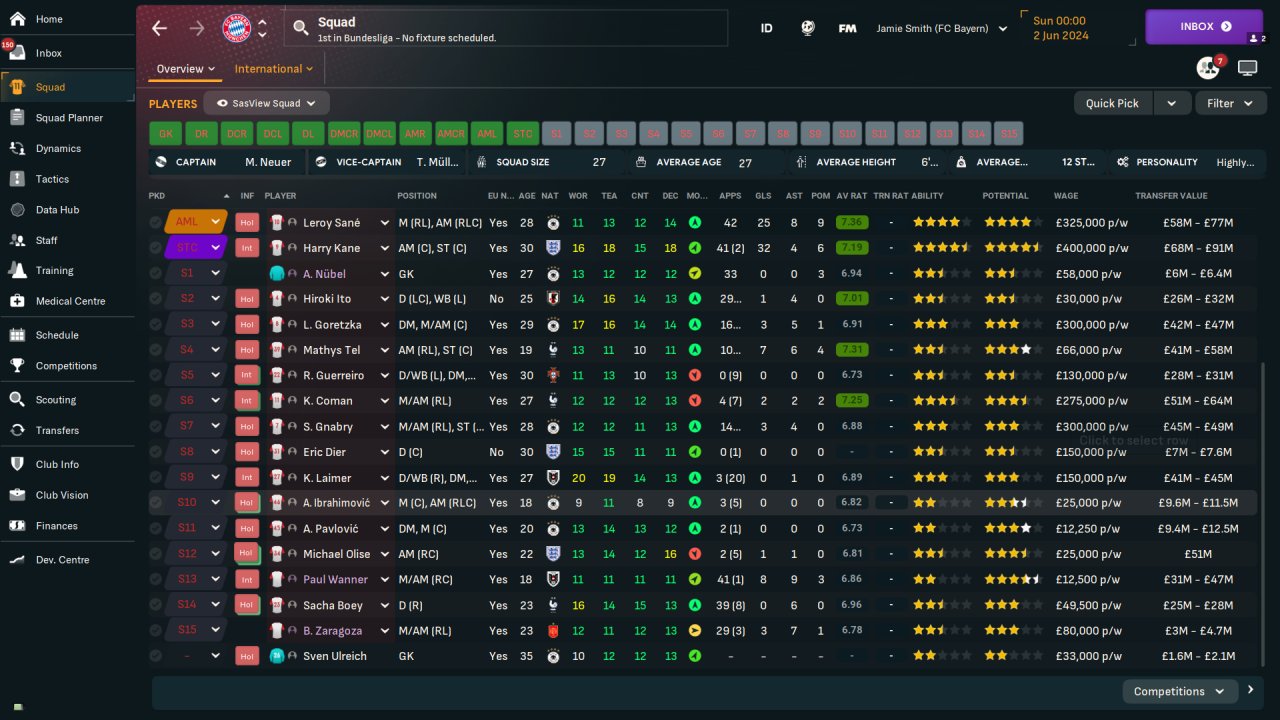Viewport: 1280px width, 720px height.
Task: Open the SasView Squad view dropdown
Action: pos(266,103)
